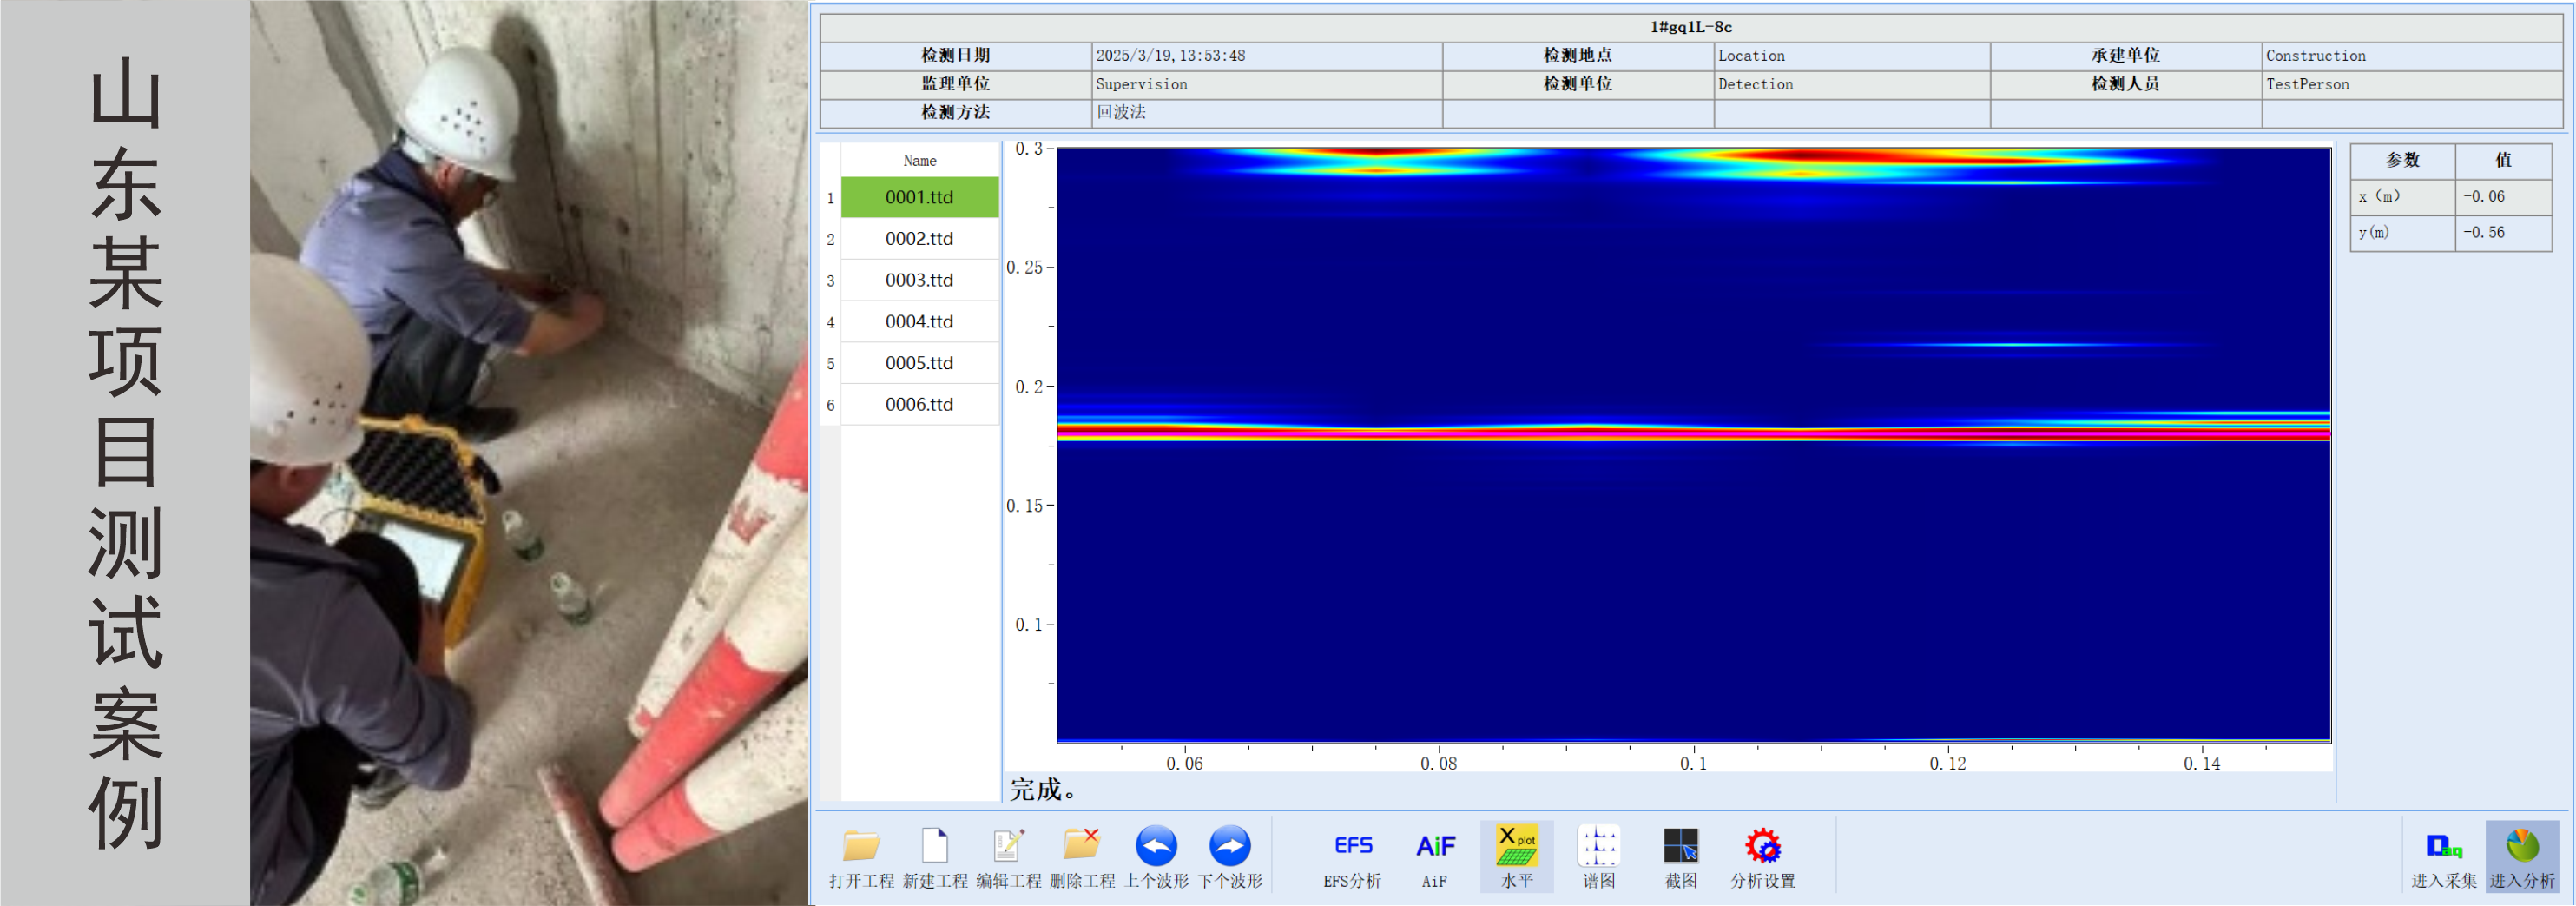Viewport: 2576px width, 906px height.
Task: Click the red band in the spectrogram
Action: click(x=1692, y=433)
